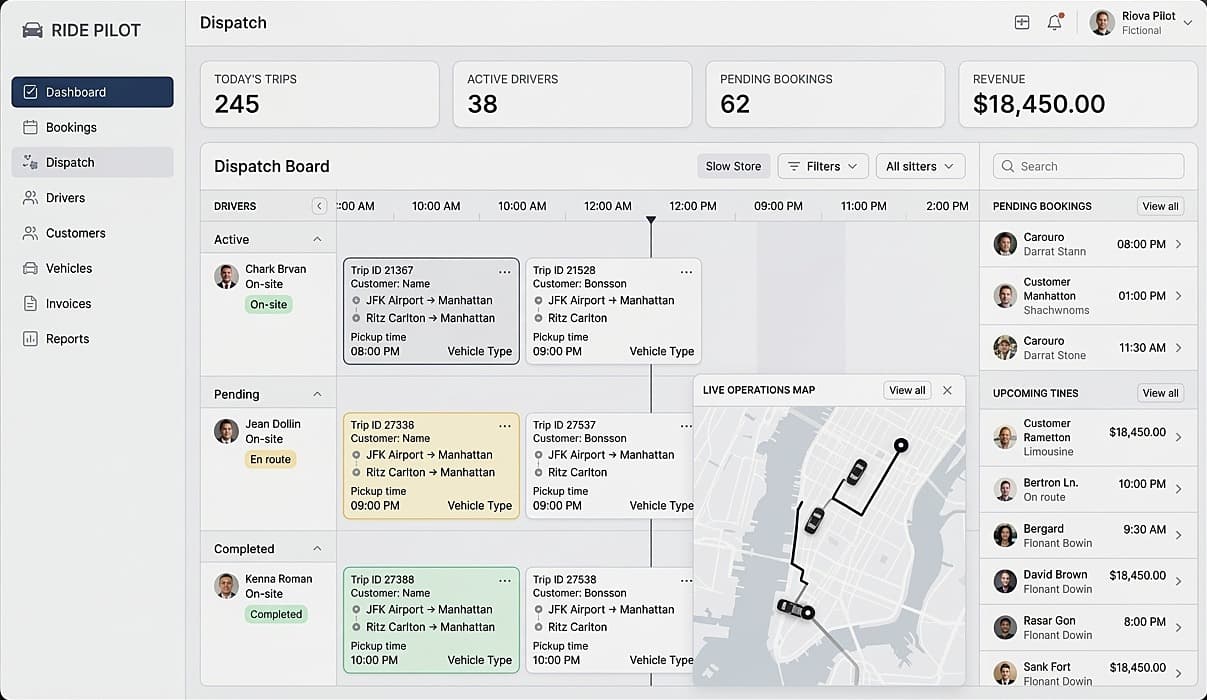
Task: Click the upper car marker on the map
Action: pos(856,471)
